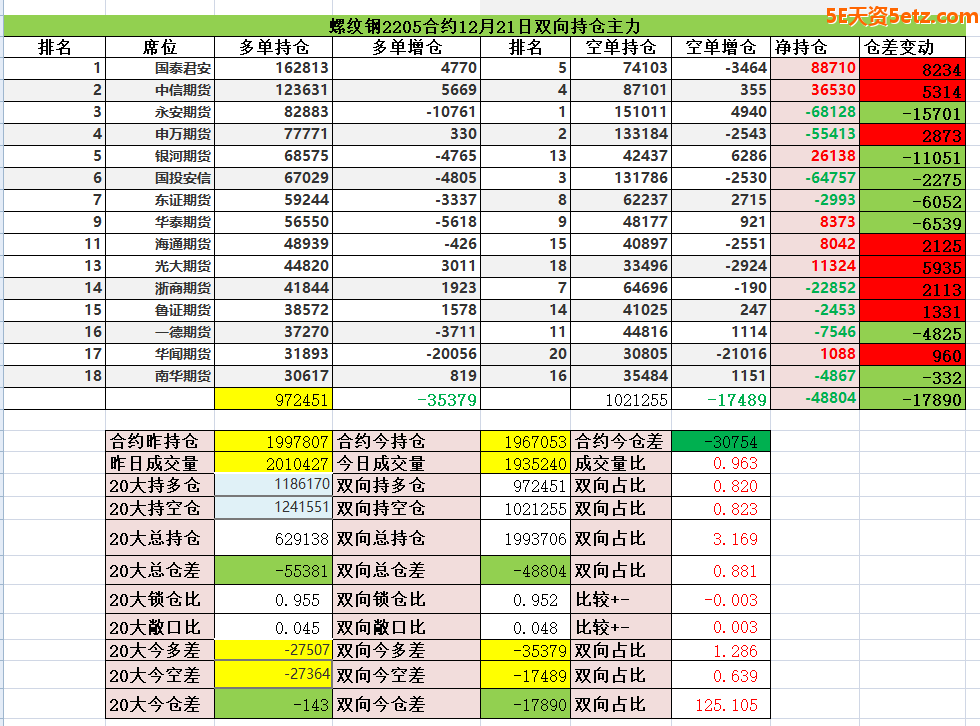Select the 合约今持仓 value 1967053
This screenshot has height=726, width=980.
click(x=524, y=441)
